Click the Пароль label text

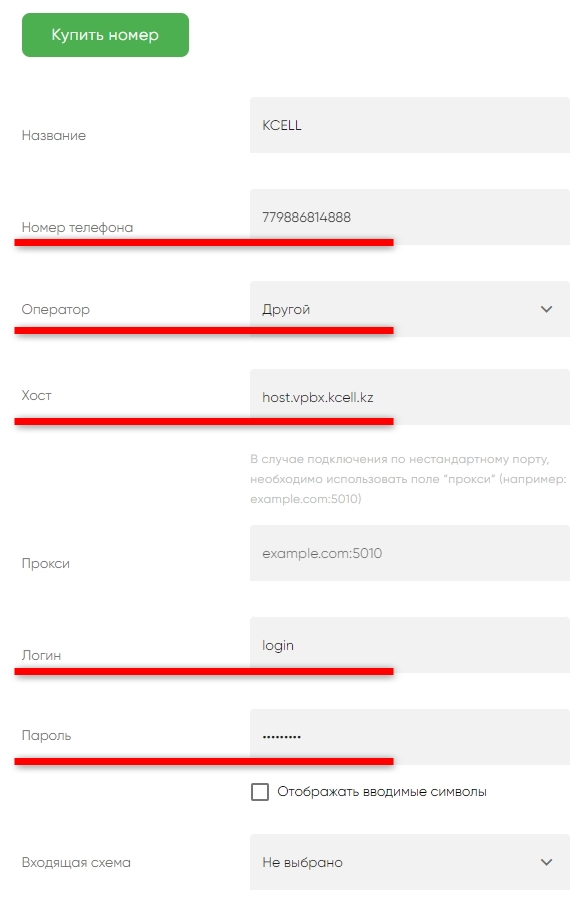pyautogui.click(x=46, y=735)
